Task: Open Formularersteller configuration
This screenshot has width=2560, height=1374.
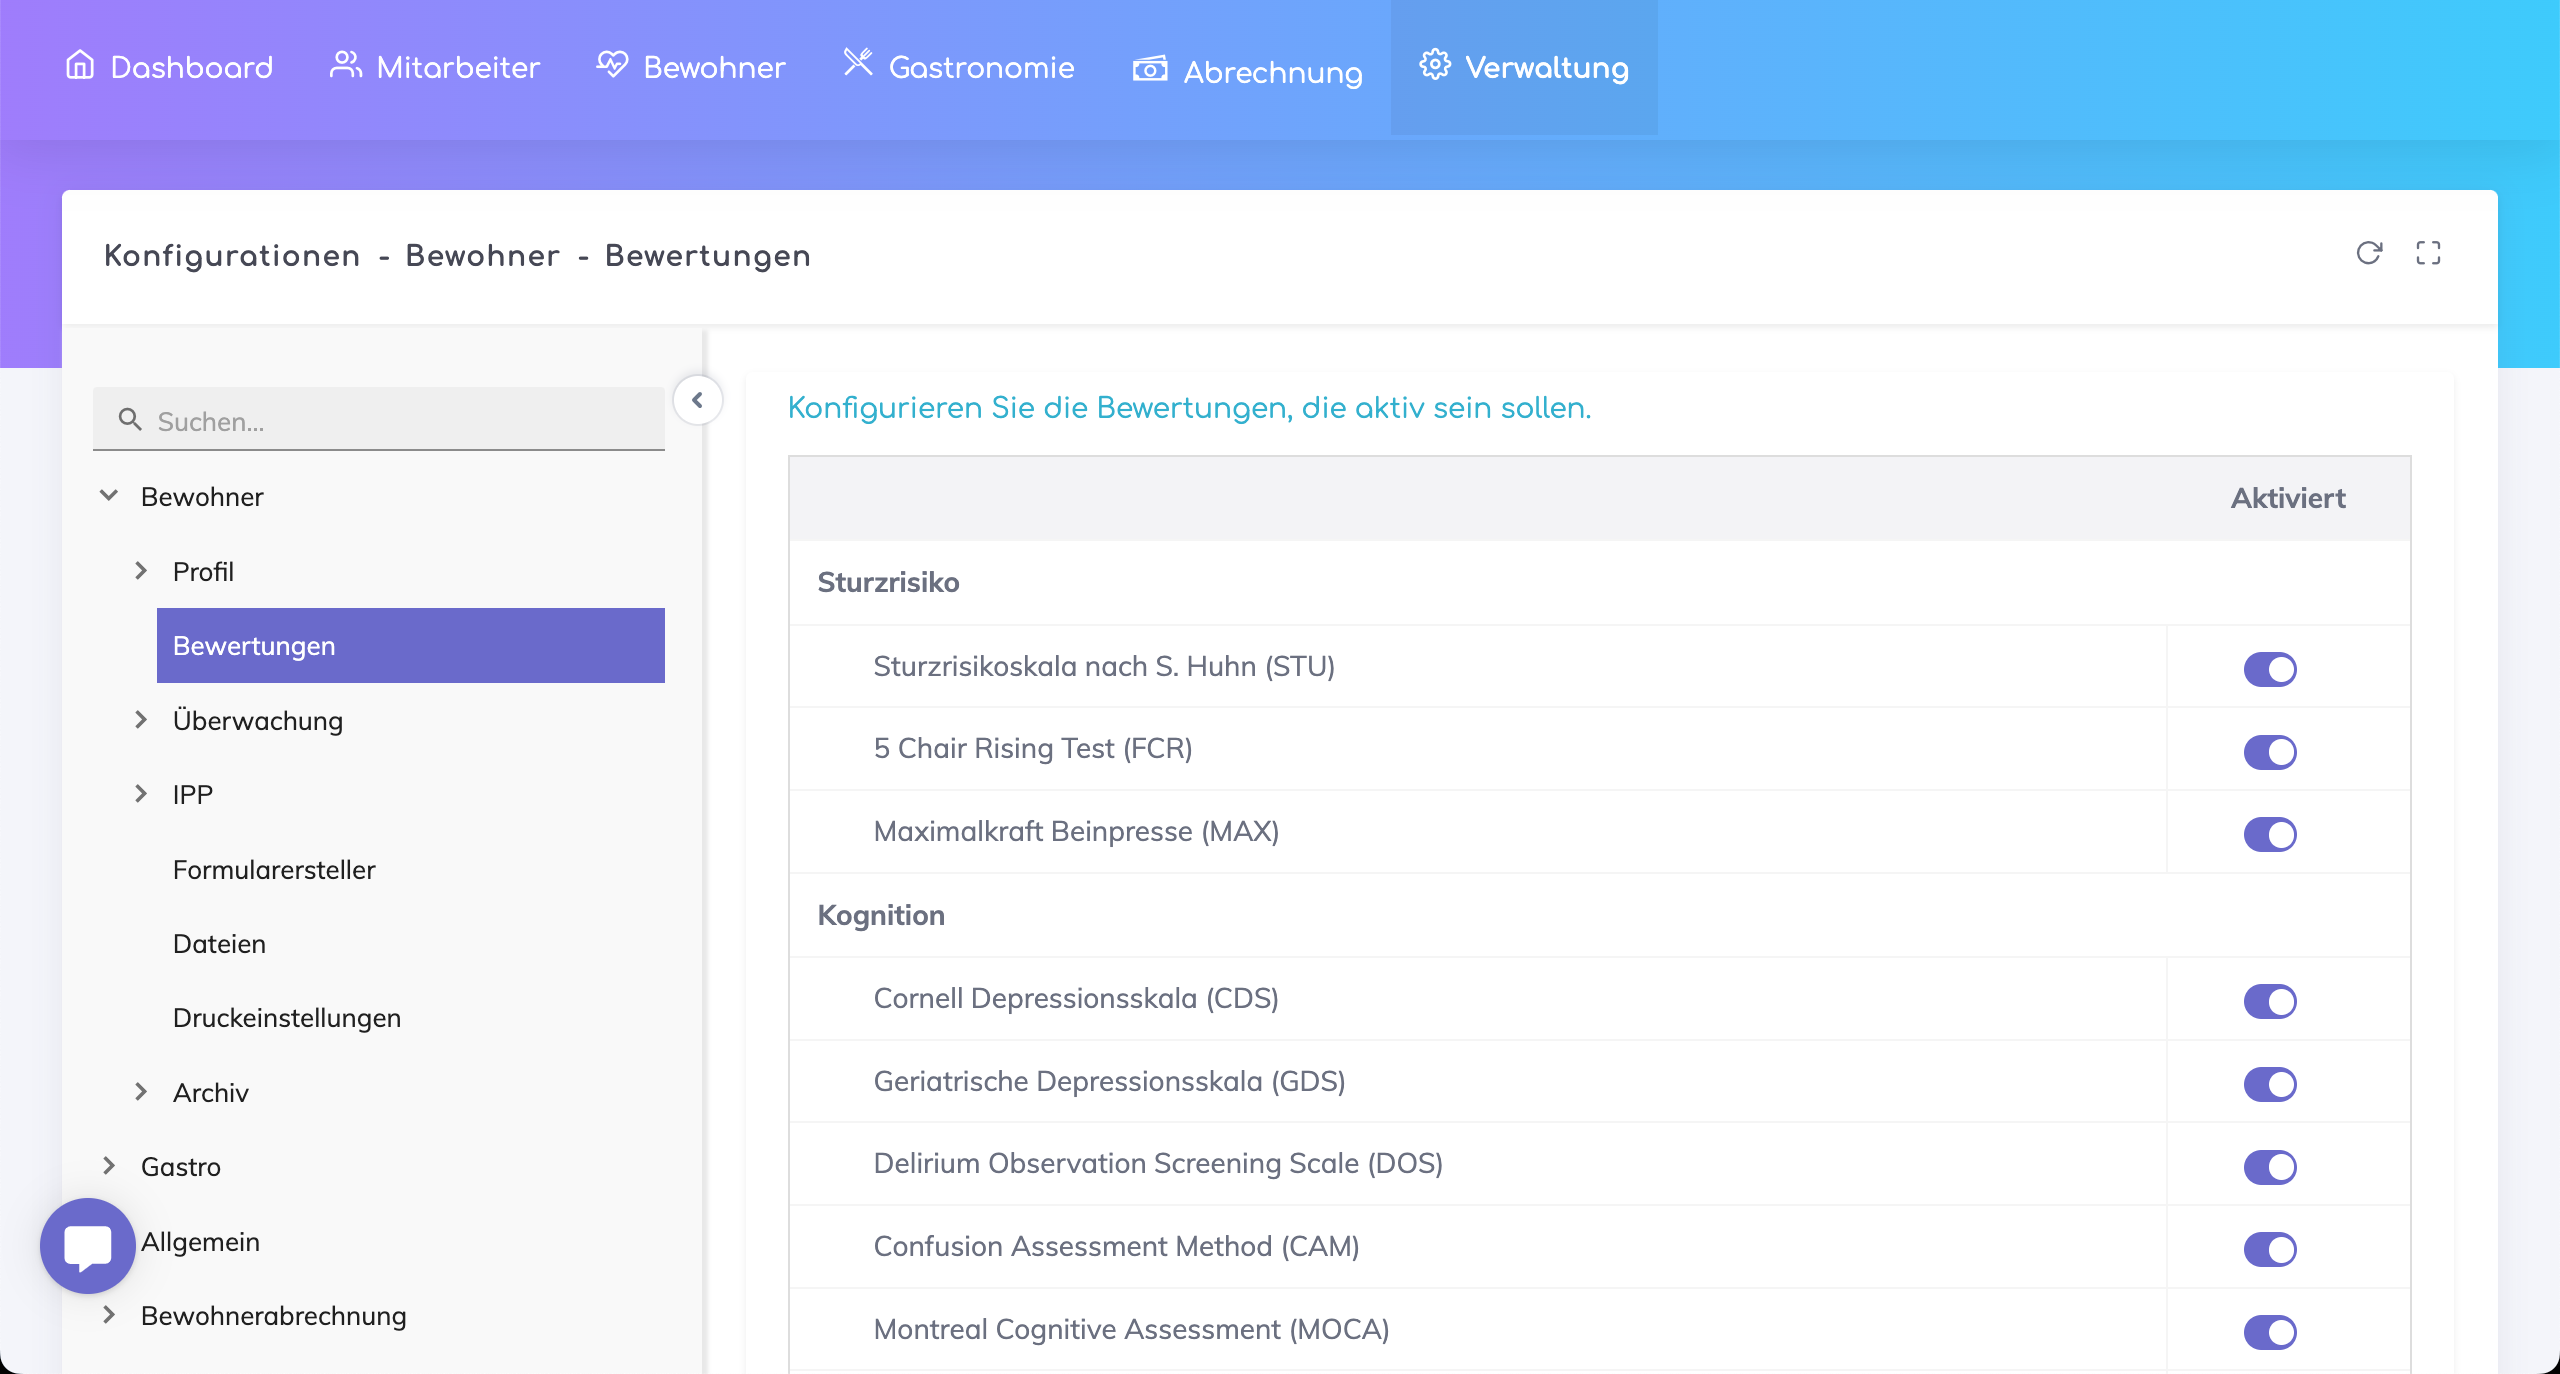Action: point(274,870)
